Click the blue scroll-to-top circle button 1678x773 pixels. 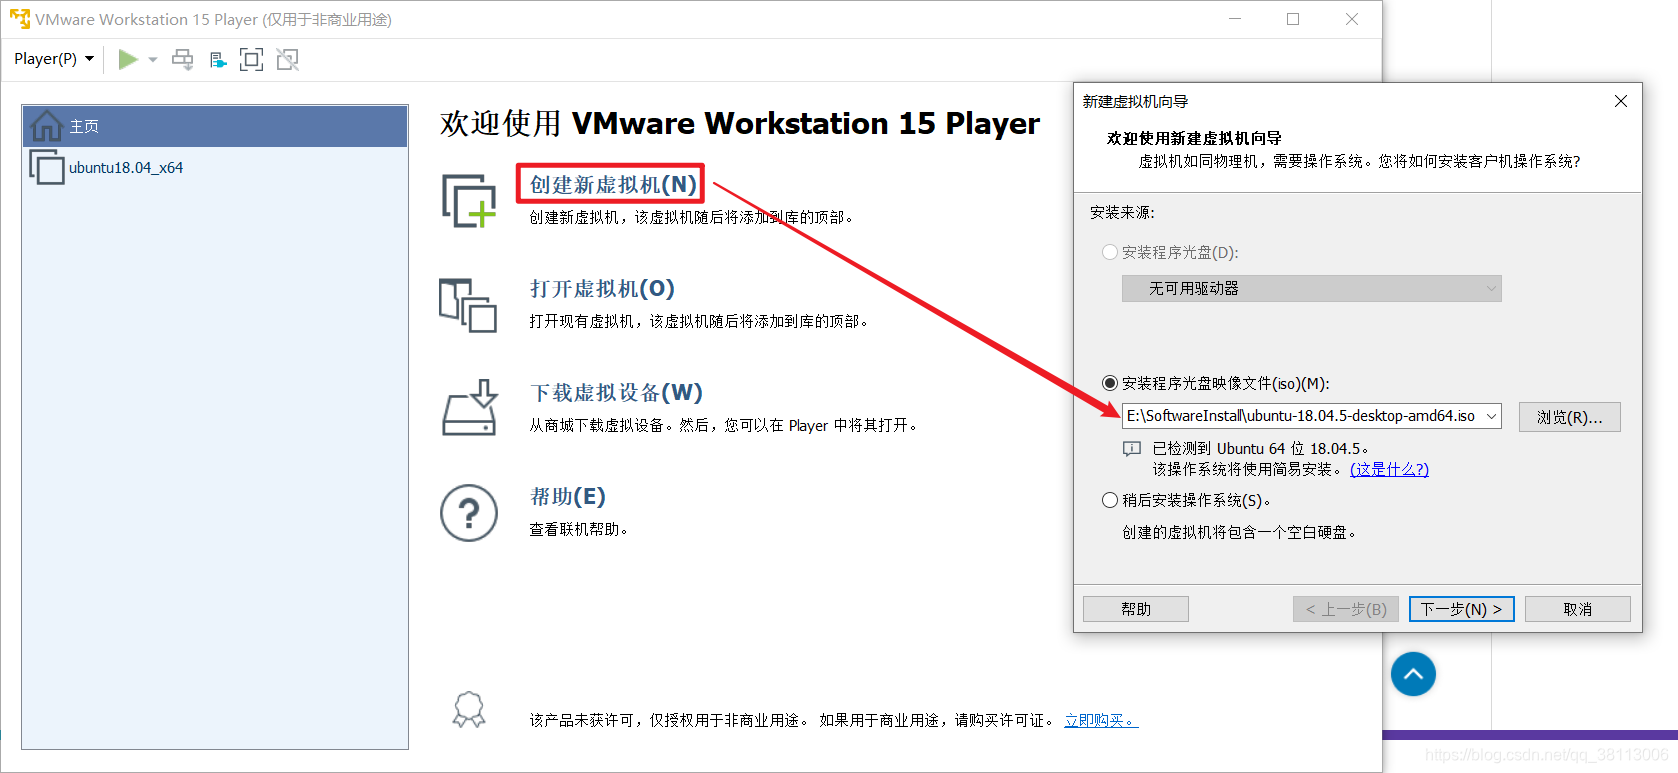[1413, 674]
